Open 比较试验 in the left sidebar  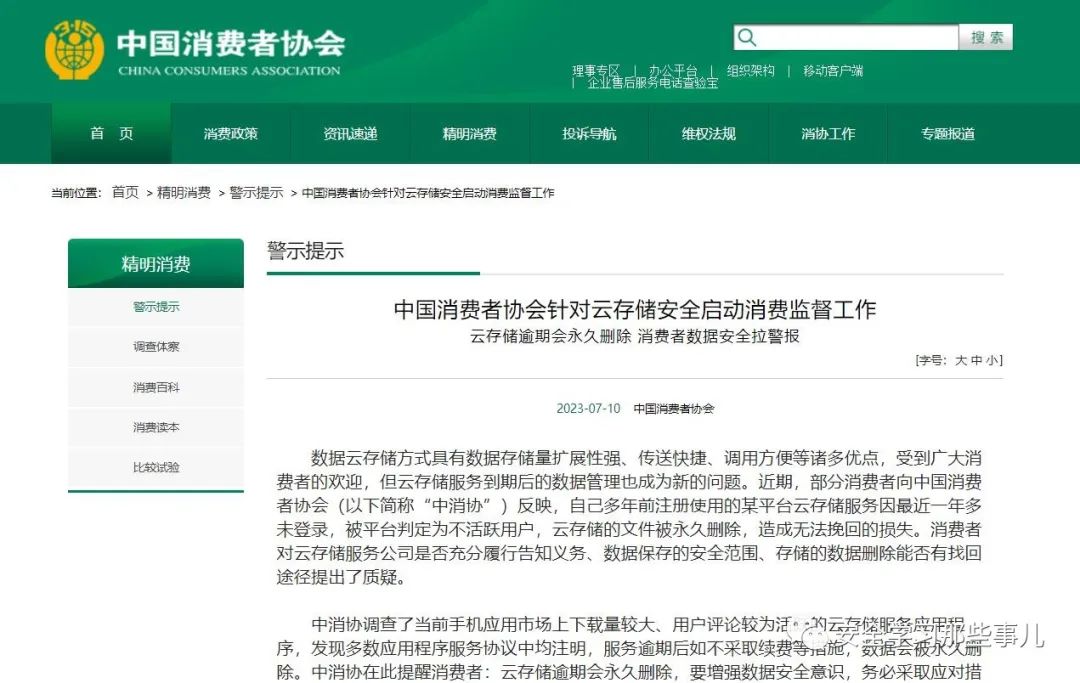coord(156,467)
